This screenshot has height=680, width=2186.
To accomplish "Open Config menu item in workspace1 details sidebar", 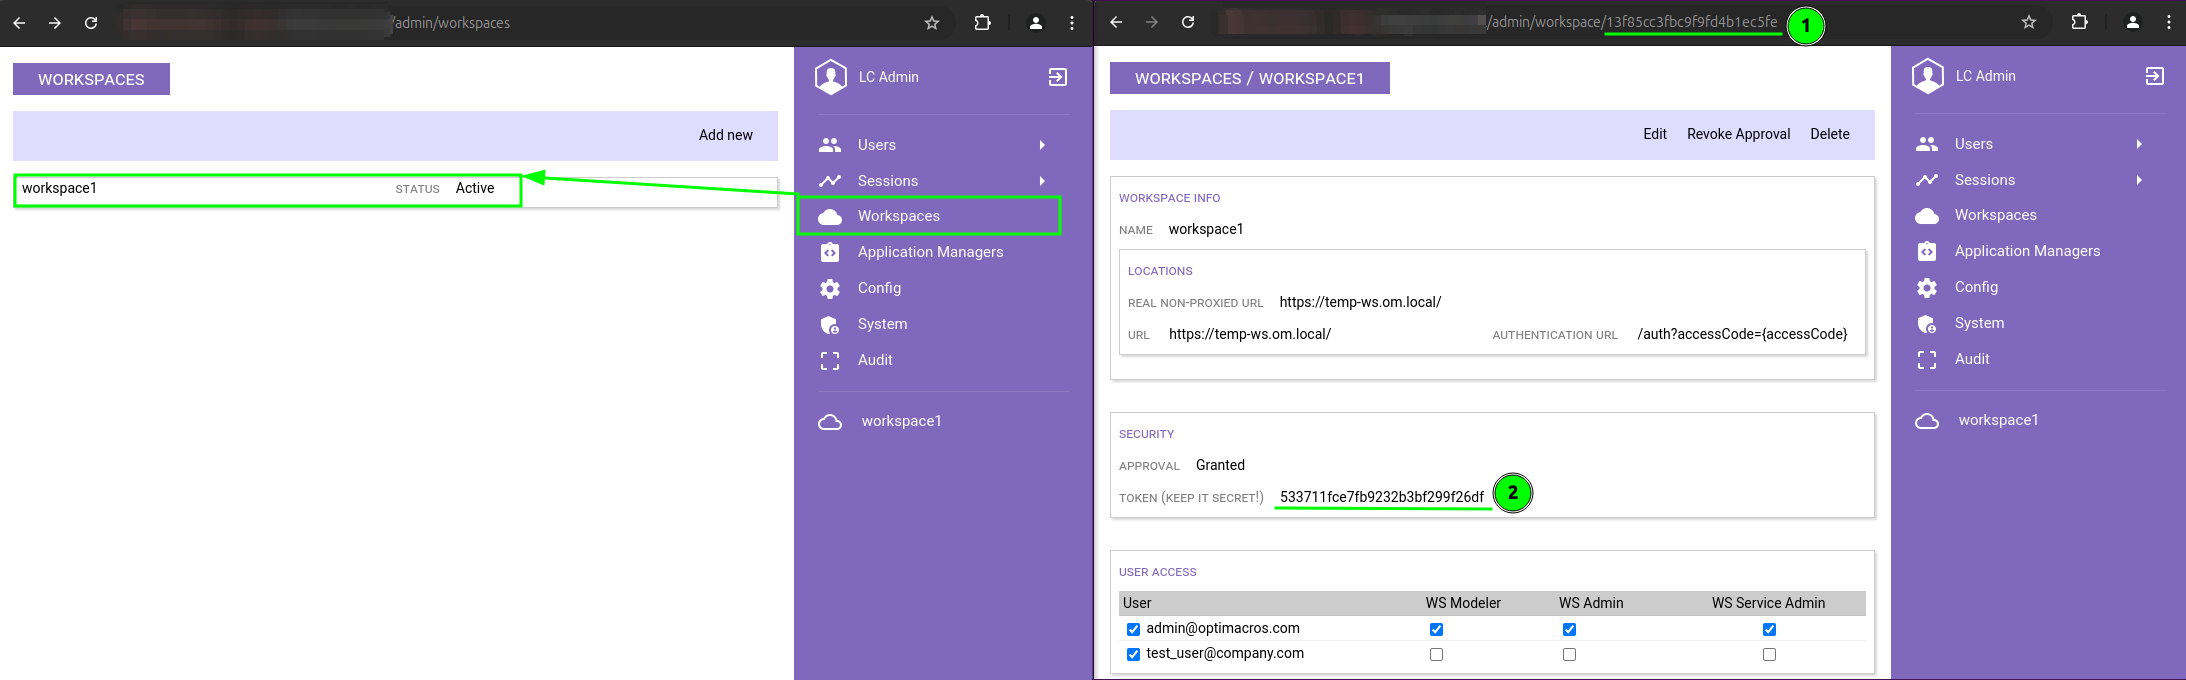I will click(x=1977, y=287).
